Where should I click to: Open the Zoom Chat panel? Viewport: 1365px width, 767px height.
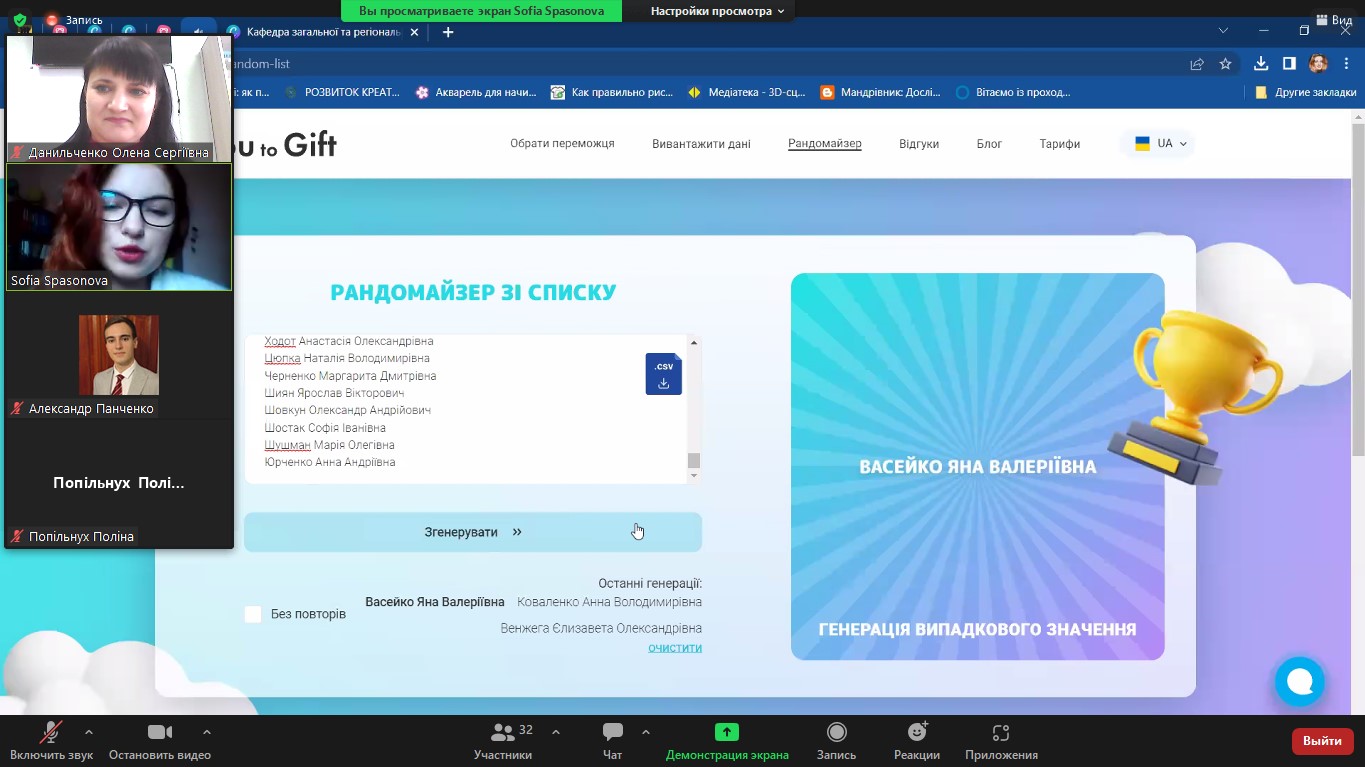click(x=613, y=733)
